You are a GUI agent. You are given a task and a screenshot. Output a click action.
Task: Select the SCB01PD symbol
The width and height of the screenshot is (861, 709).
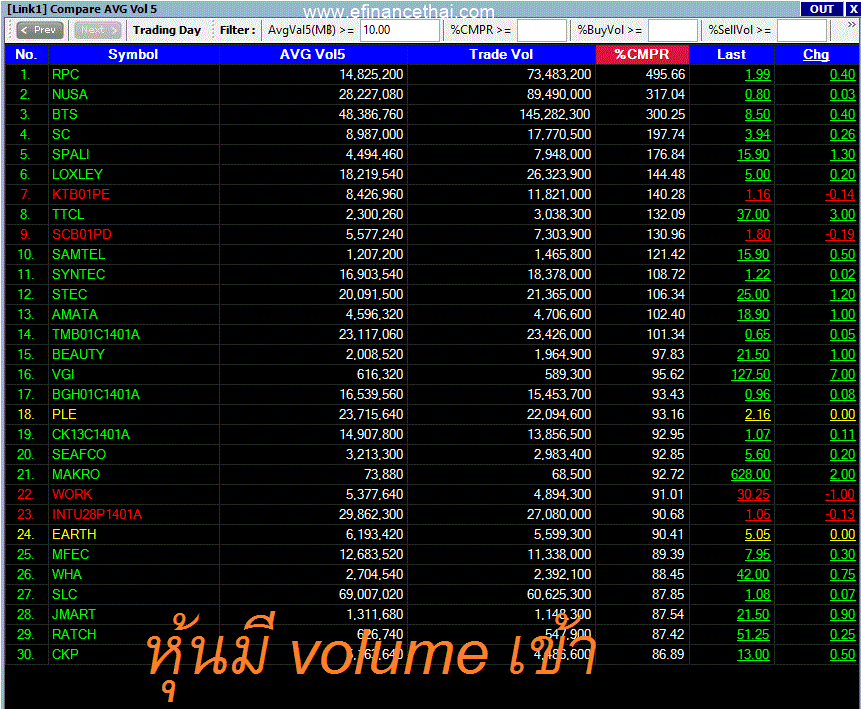(82, 235)
